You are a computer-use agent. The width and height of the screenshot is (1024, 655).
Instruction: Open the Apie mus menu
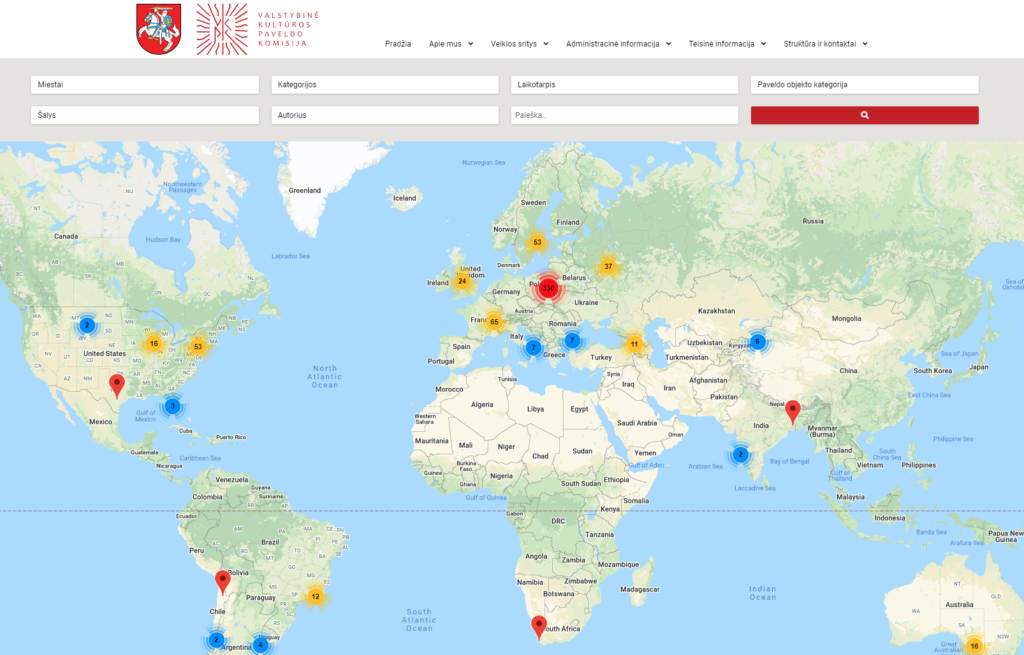tap(451, 44)
